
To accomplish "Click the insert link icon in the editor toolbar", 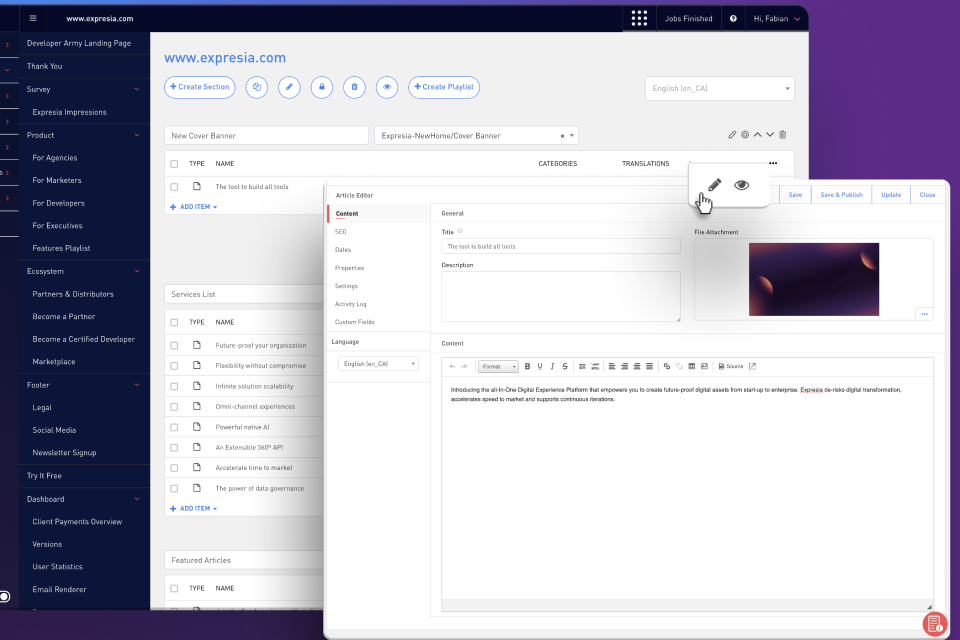I will pyautogui.click(x=667, y=366).
